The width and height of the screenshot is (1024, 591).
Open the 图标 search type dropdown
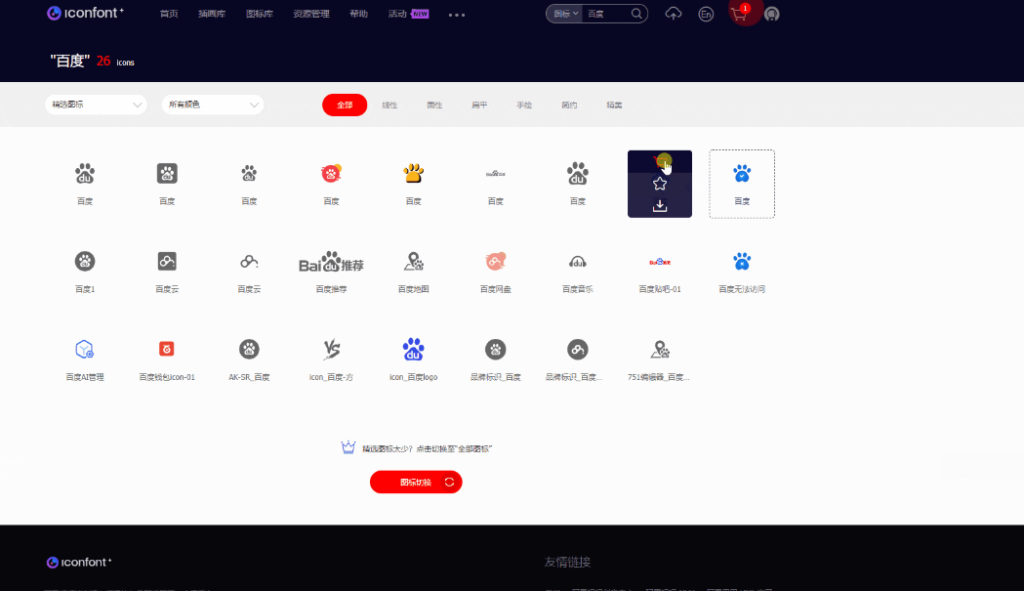[566, 14]
